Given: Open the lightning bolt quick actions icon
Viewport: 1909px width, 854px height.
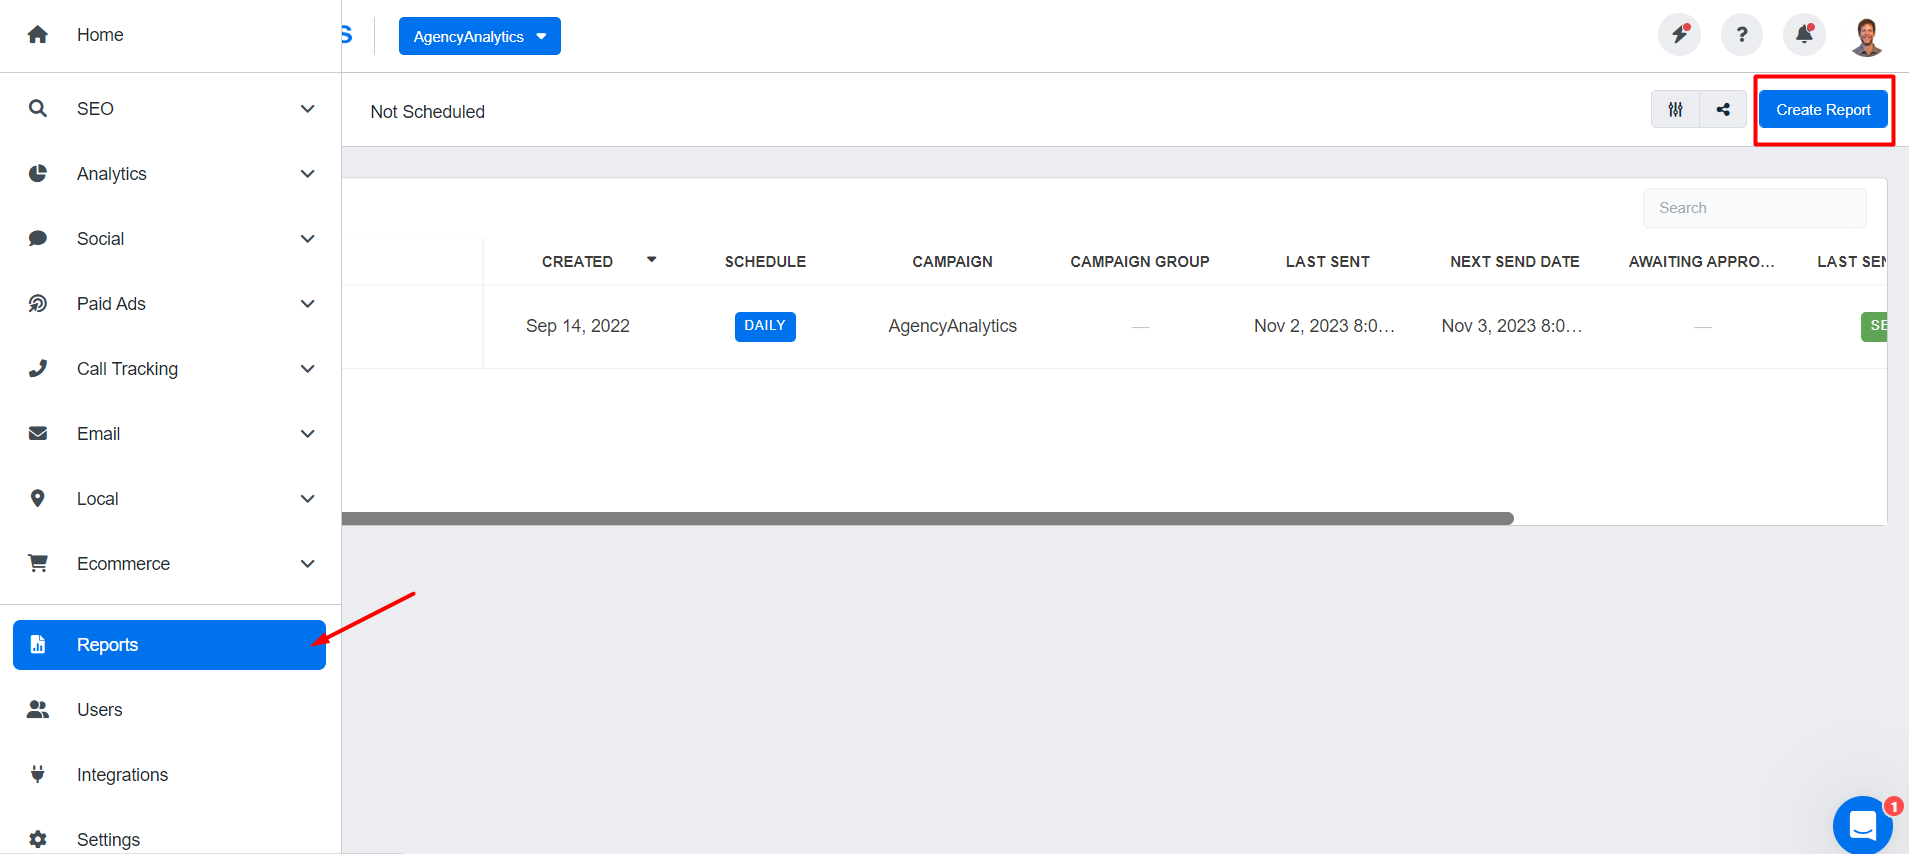Looking at the screenshot, I should 1679,35.
